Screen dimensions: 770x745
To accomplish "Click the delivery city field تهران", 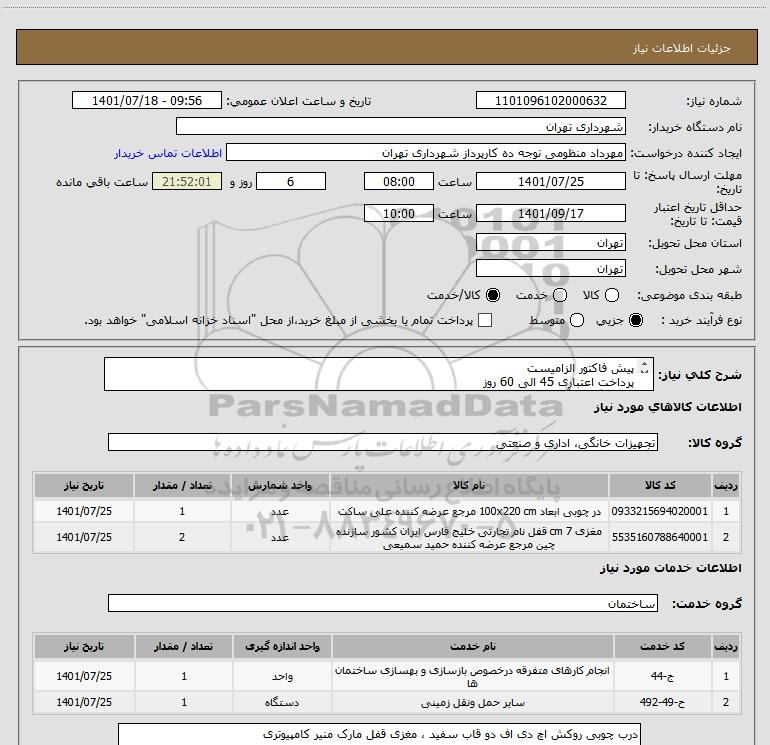I will point(550,268).
